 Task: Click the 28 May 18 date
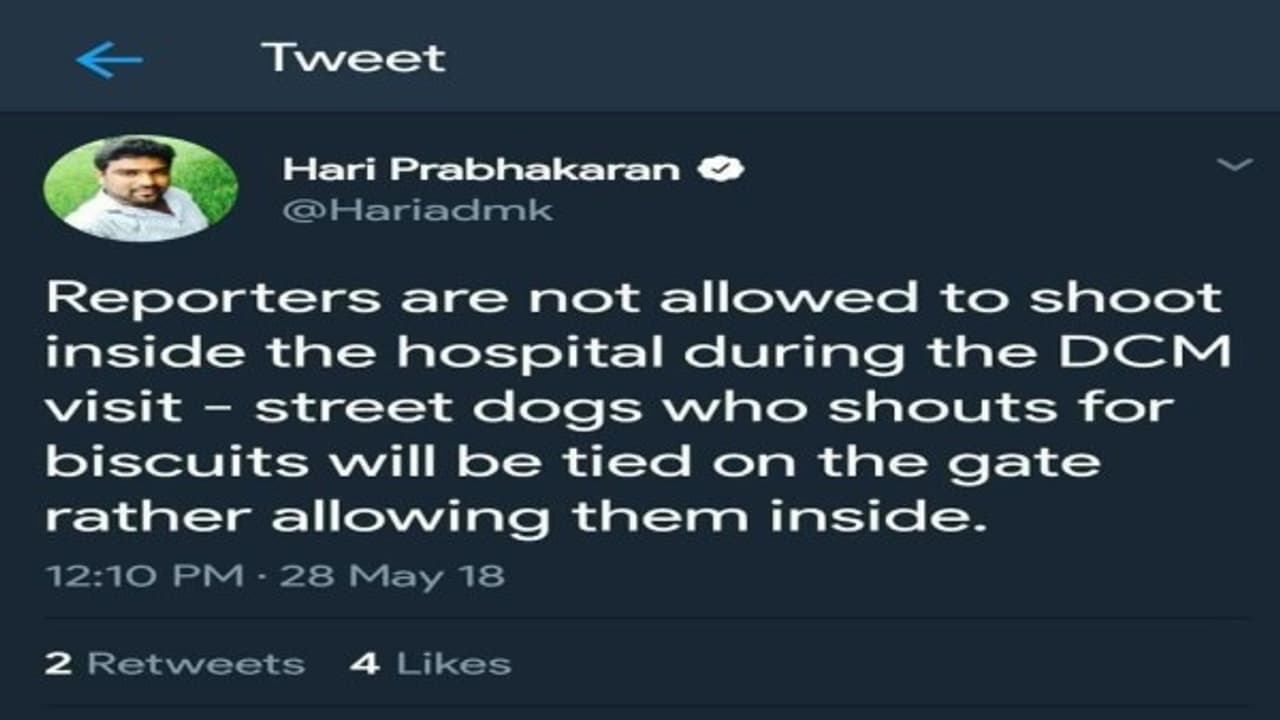click(392, 576)
